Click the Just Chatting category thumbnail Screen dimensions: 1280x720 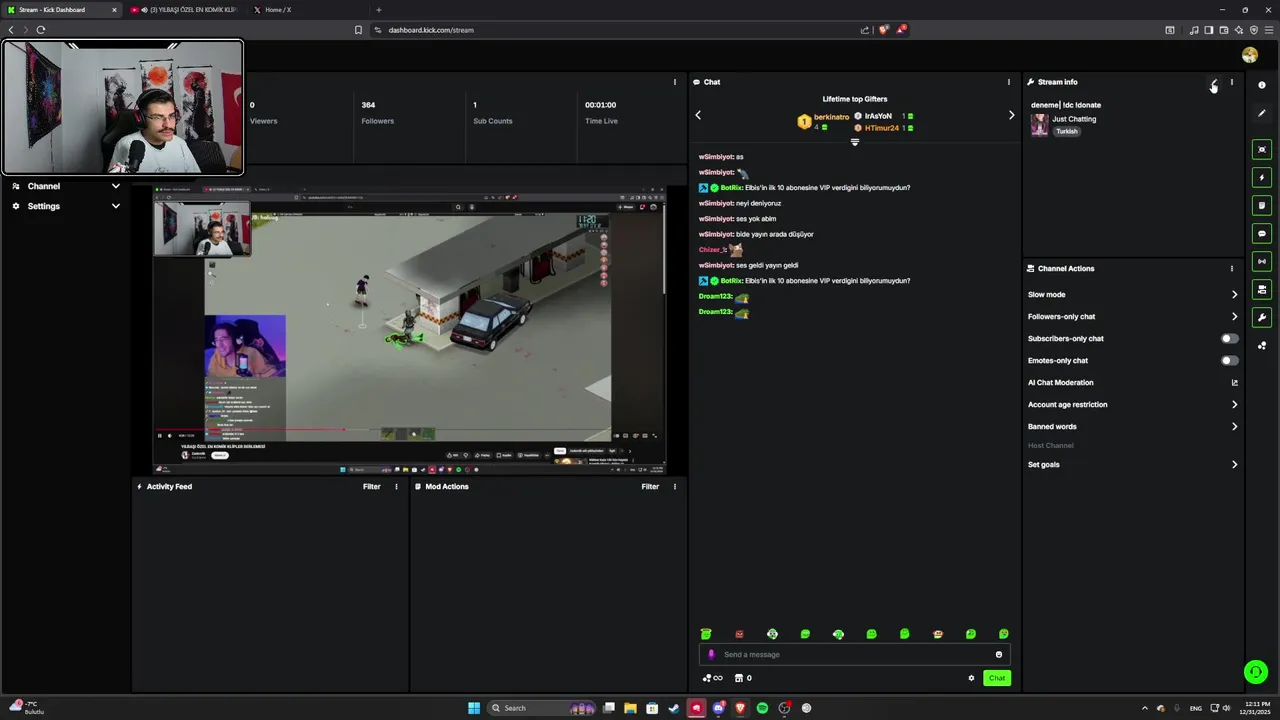point(1040,124)
